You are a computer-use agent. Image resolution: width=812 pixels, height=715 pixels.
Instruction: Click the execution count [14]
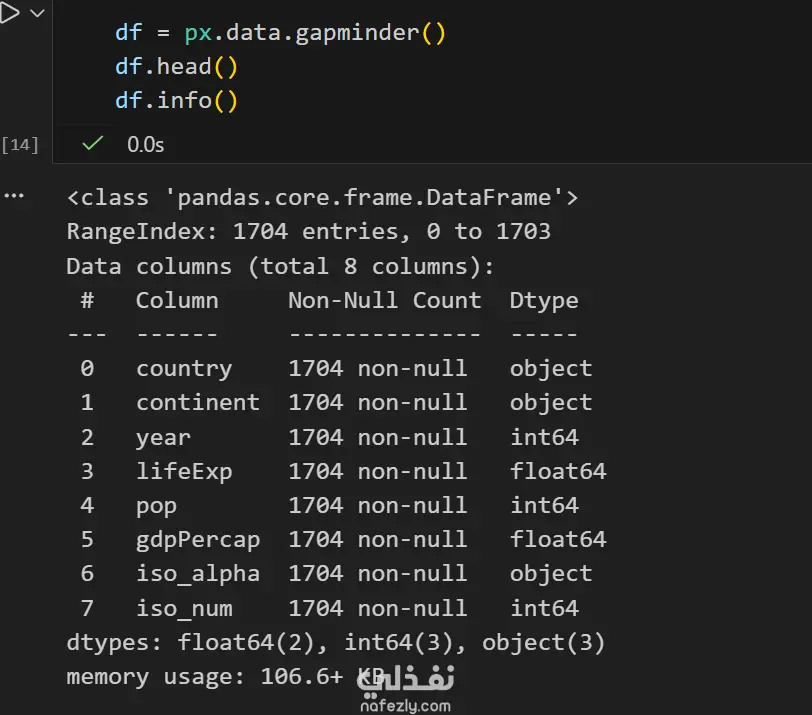tap(20, 145)
